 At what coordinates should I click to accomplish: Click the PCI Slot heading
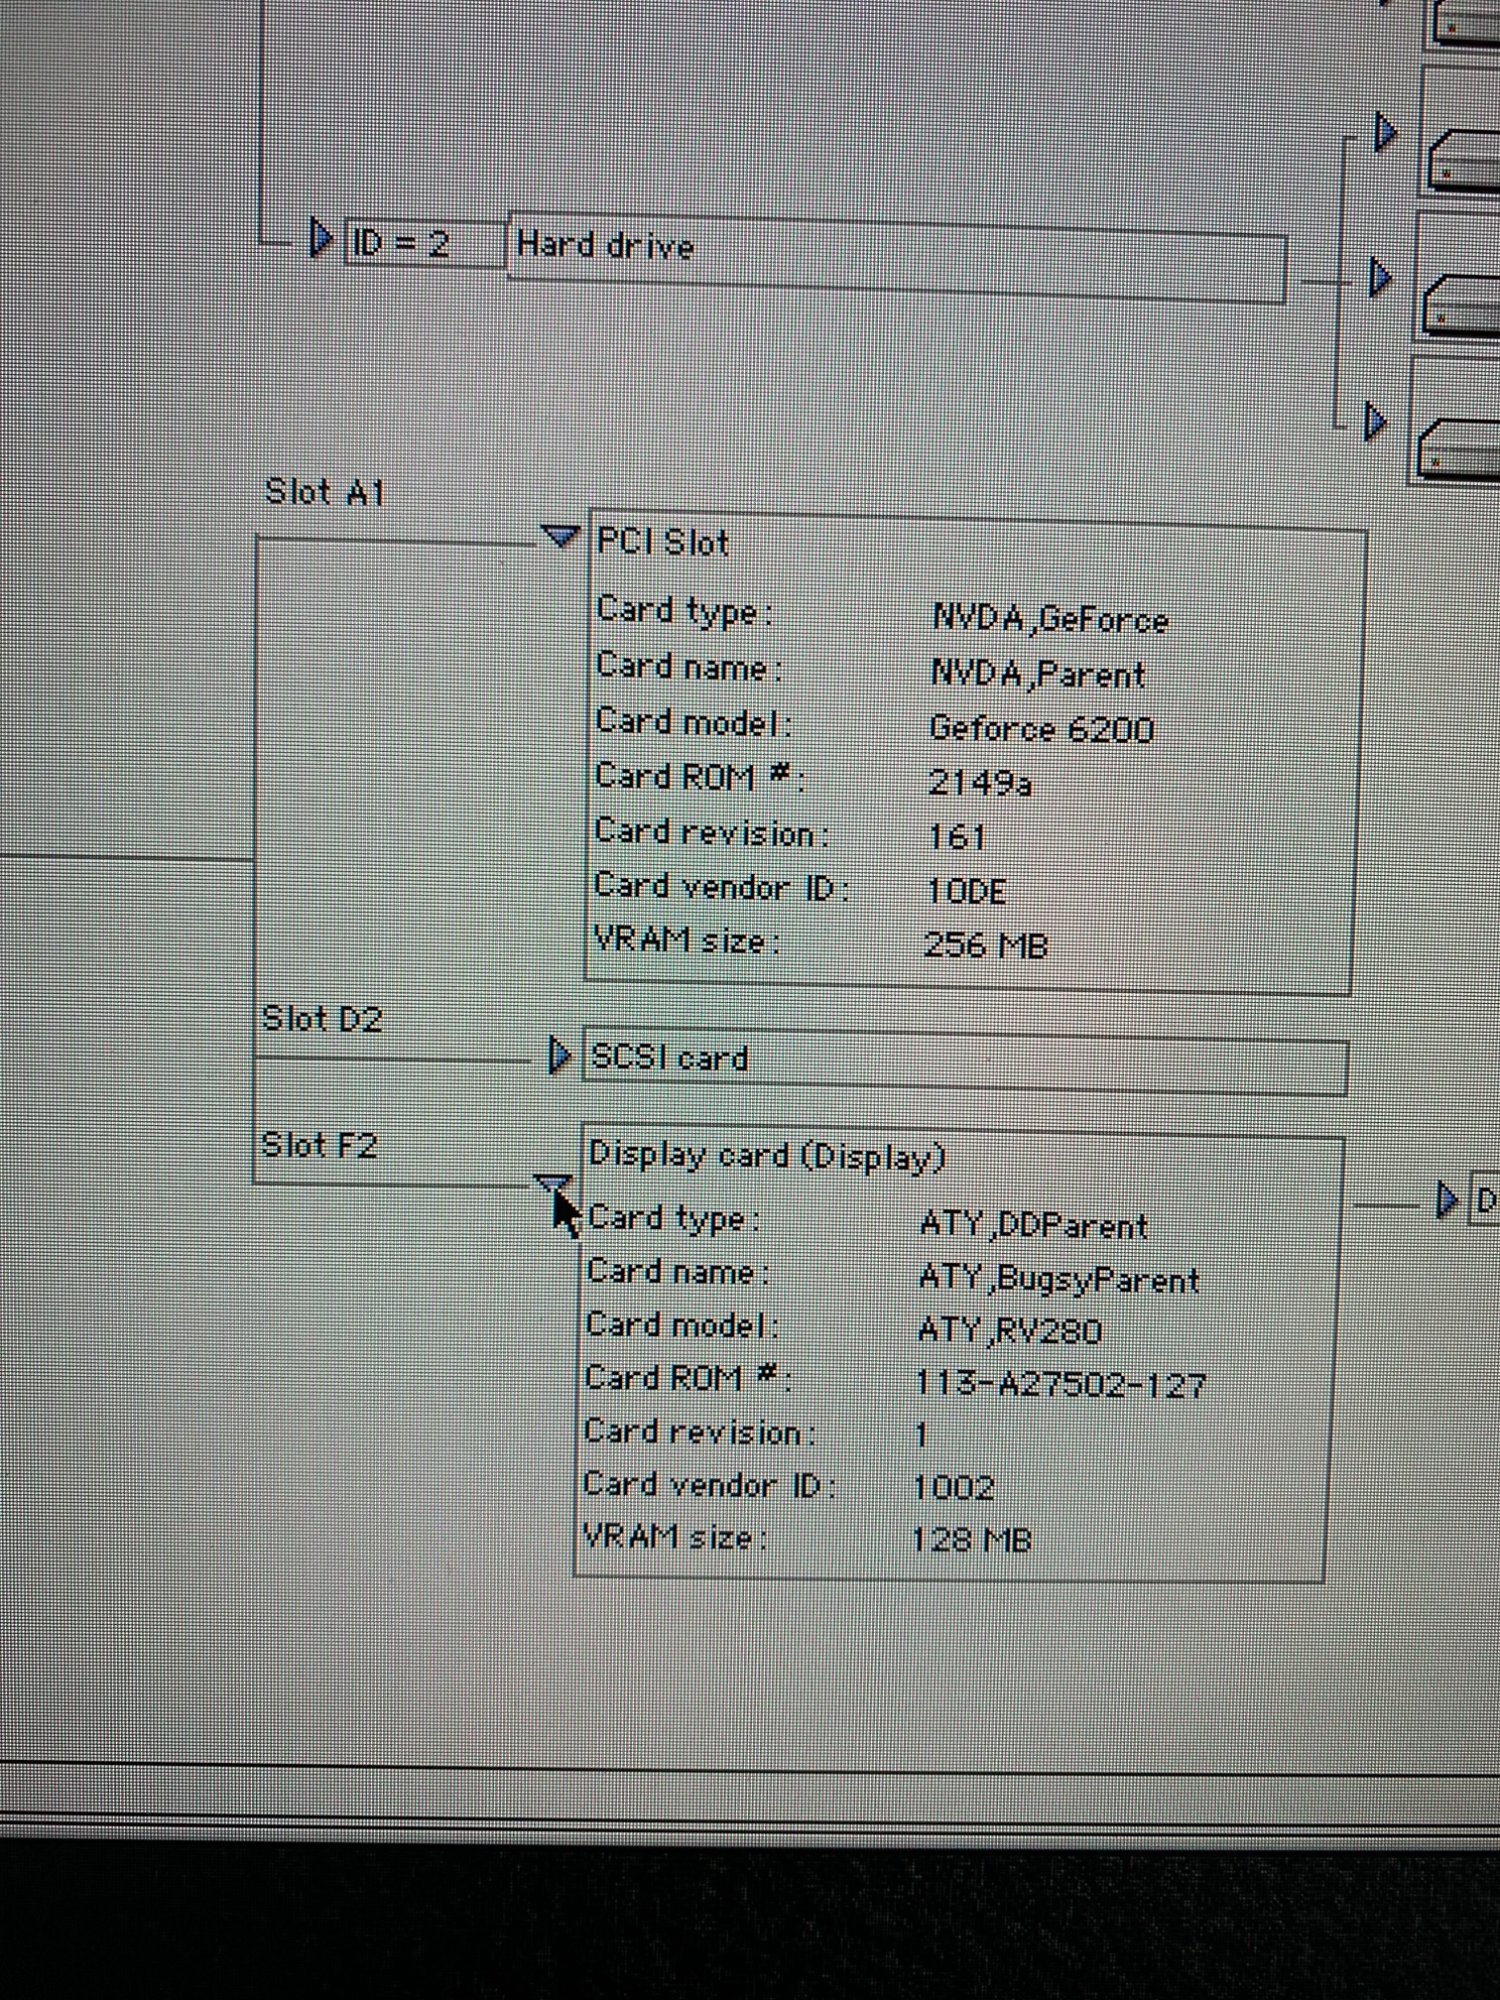pos(662,542)
